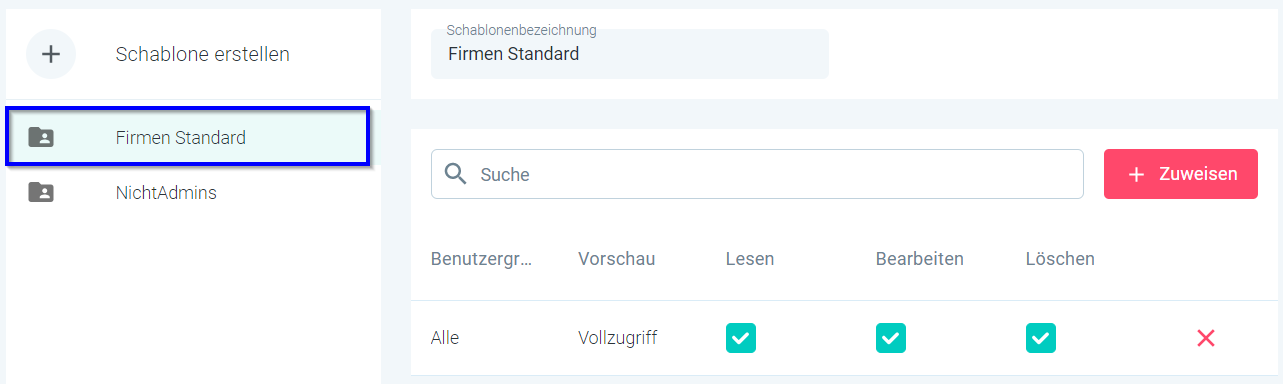The height and width of the screenshot is (384, 1283).
Task: Click the Löschen column header
Action: click(x=1060, y=259)
